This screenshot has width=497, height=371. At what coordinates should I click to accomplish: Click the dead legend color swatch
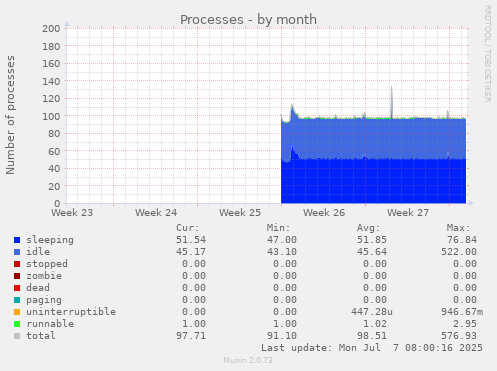click(x=17, y=288)
